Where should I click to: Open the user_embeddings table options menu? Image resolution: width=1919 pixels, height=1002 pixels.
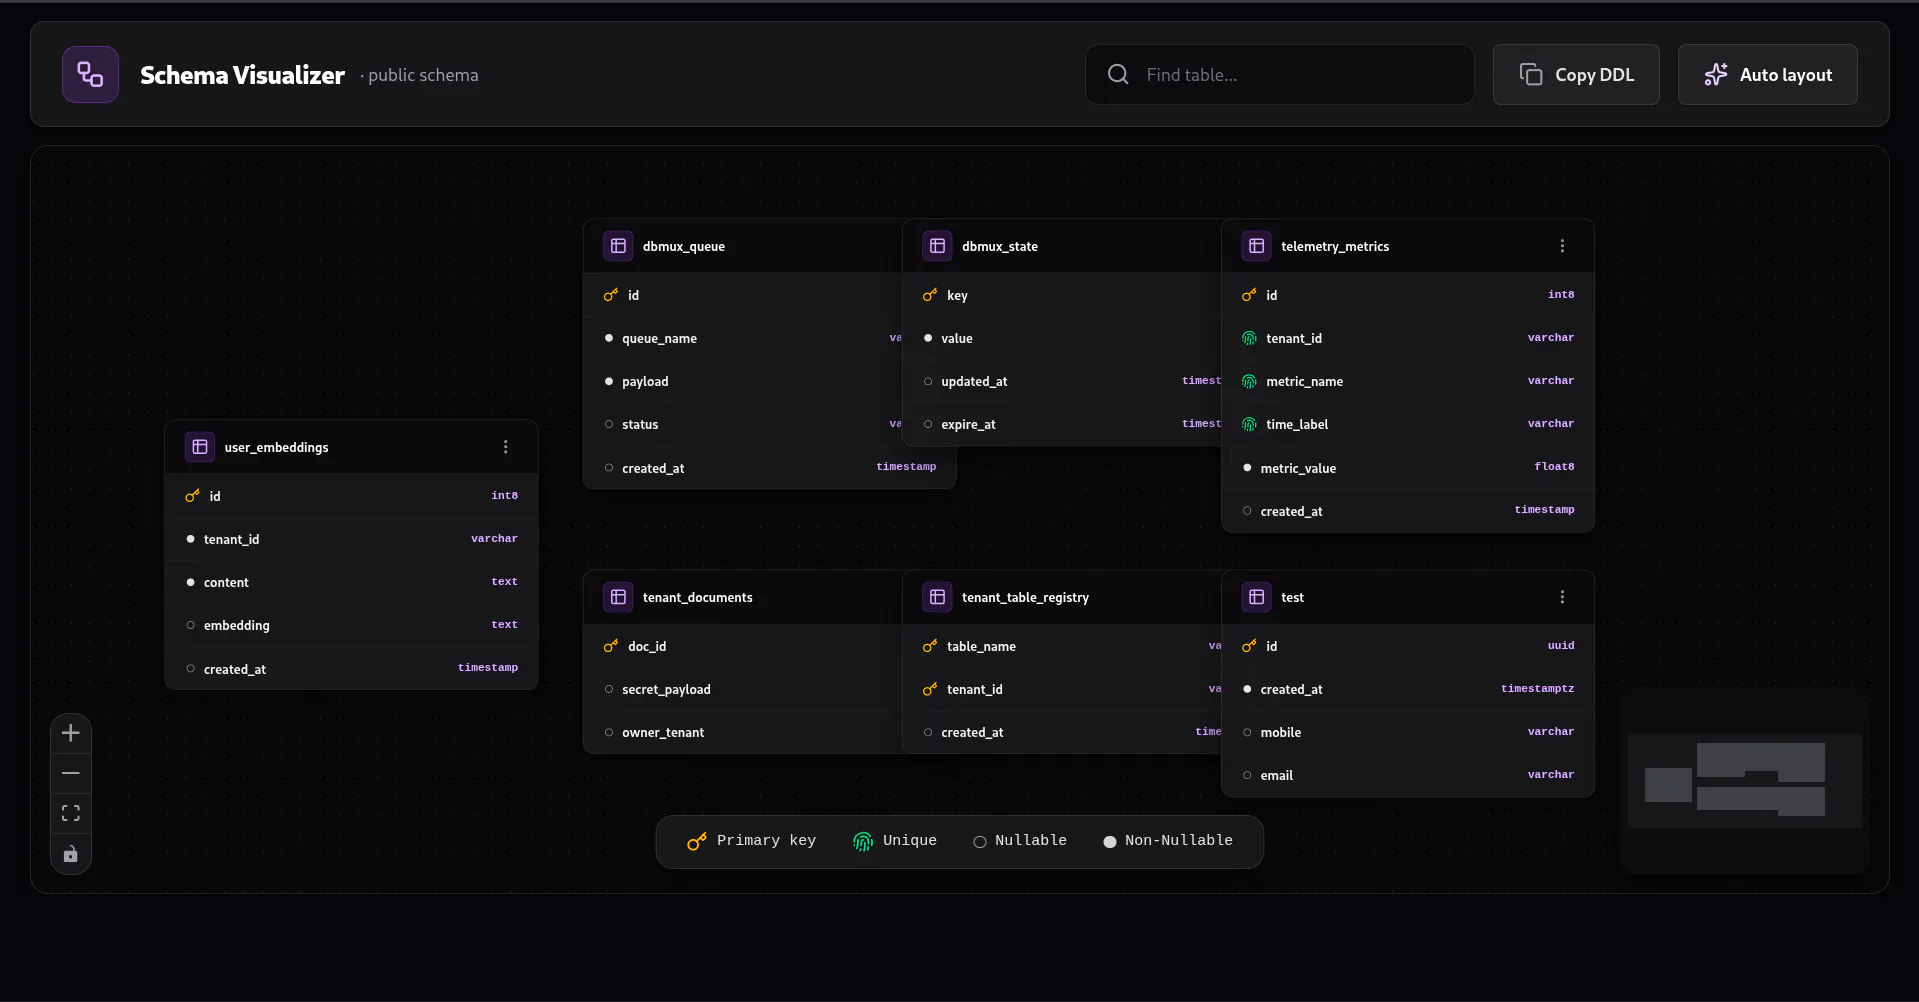(506, 447)
